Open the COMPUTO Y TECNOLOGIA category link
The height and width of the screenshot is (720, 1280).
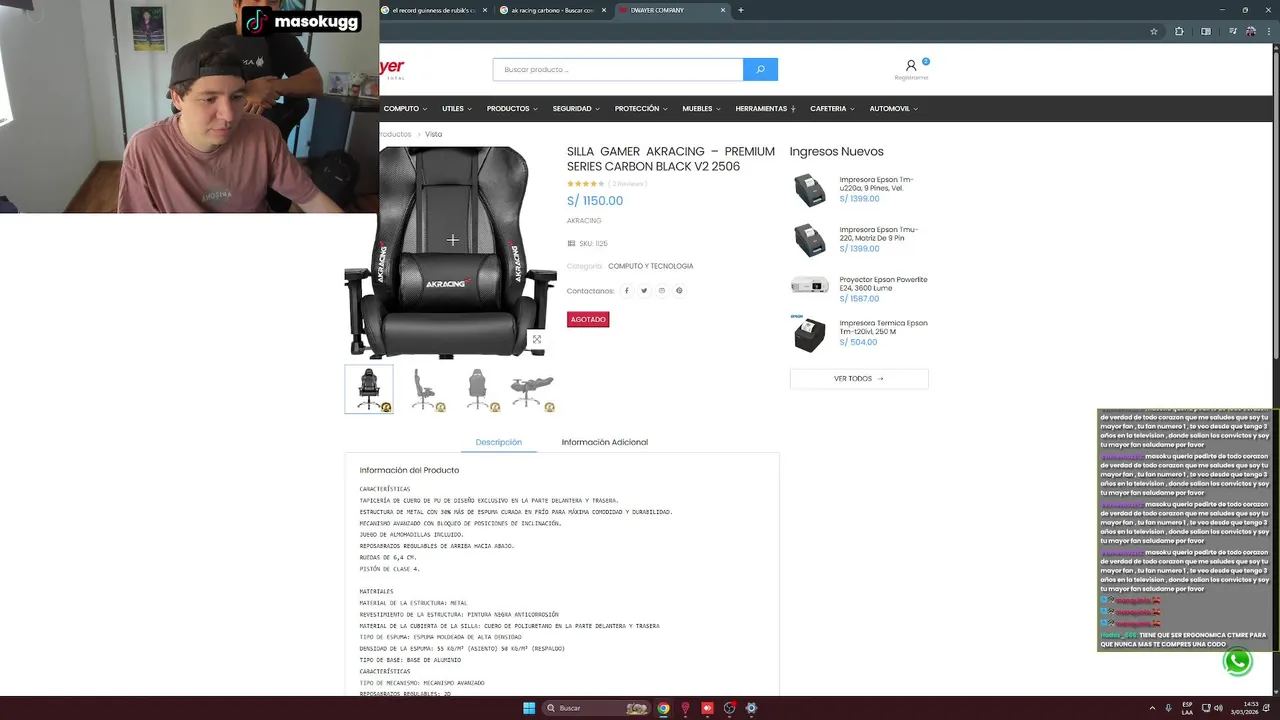[650, 266]
